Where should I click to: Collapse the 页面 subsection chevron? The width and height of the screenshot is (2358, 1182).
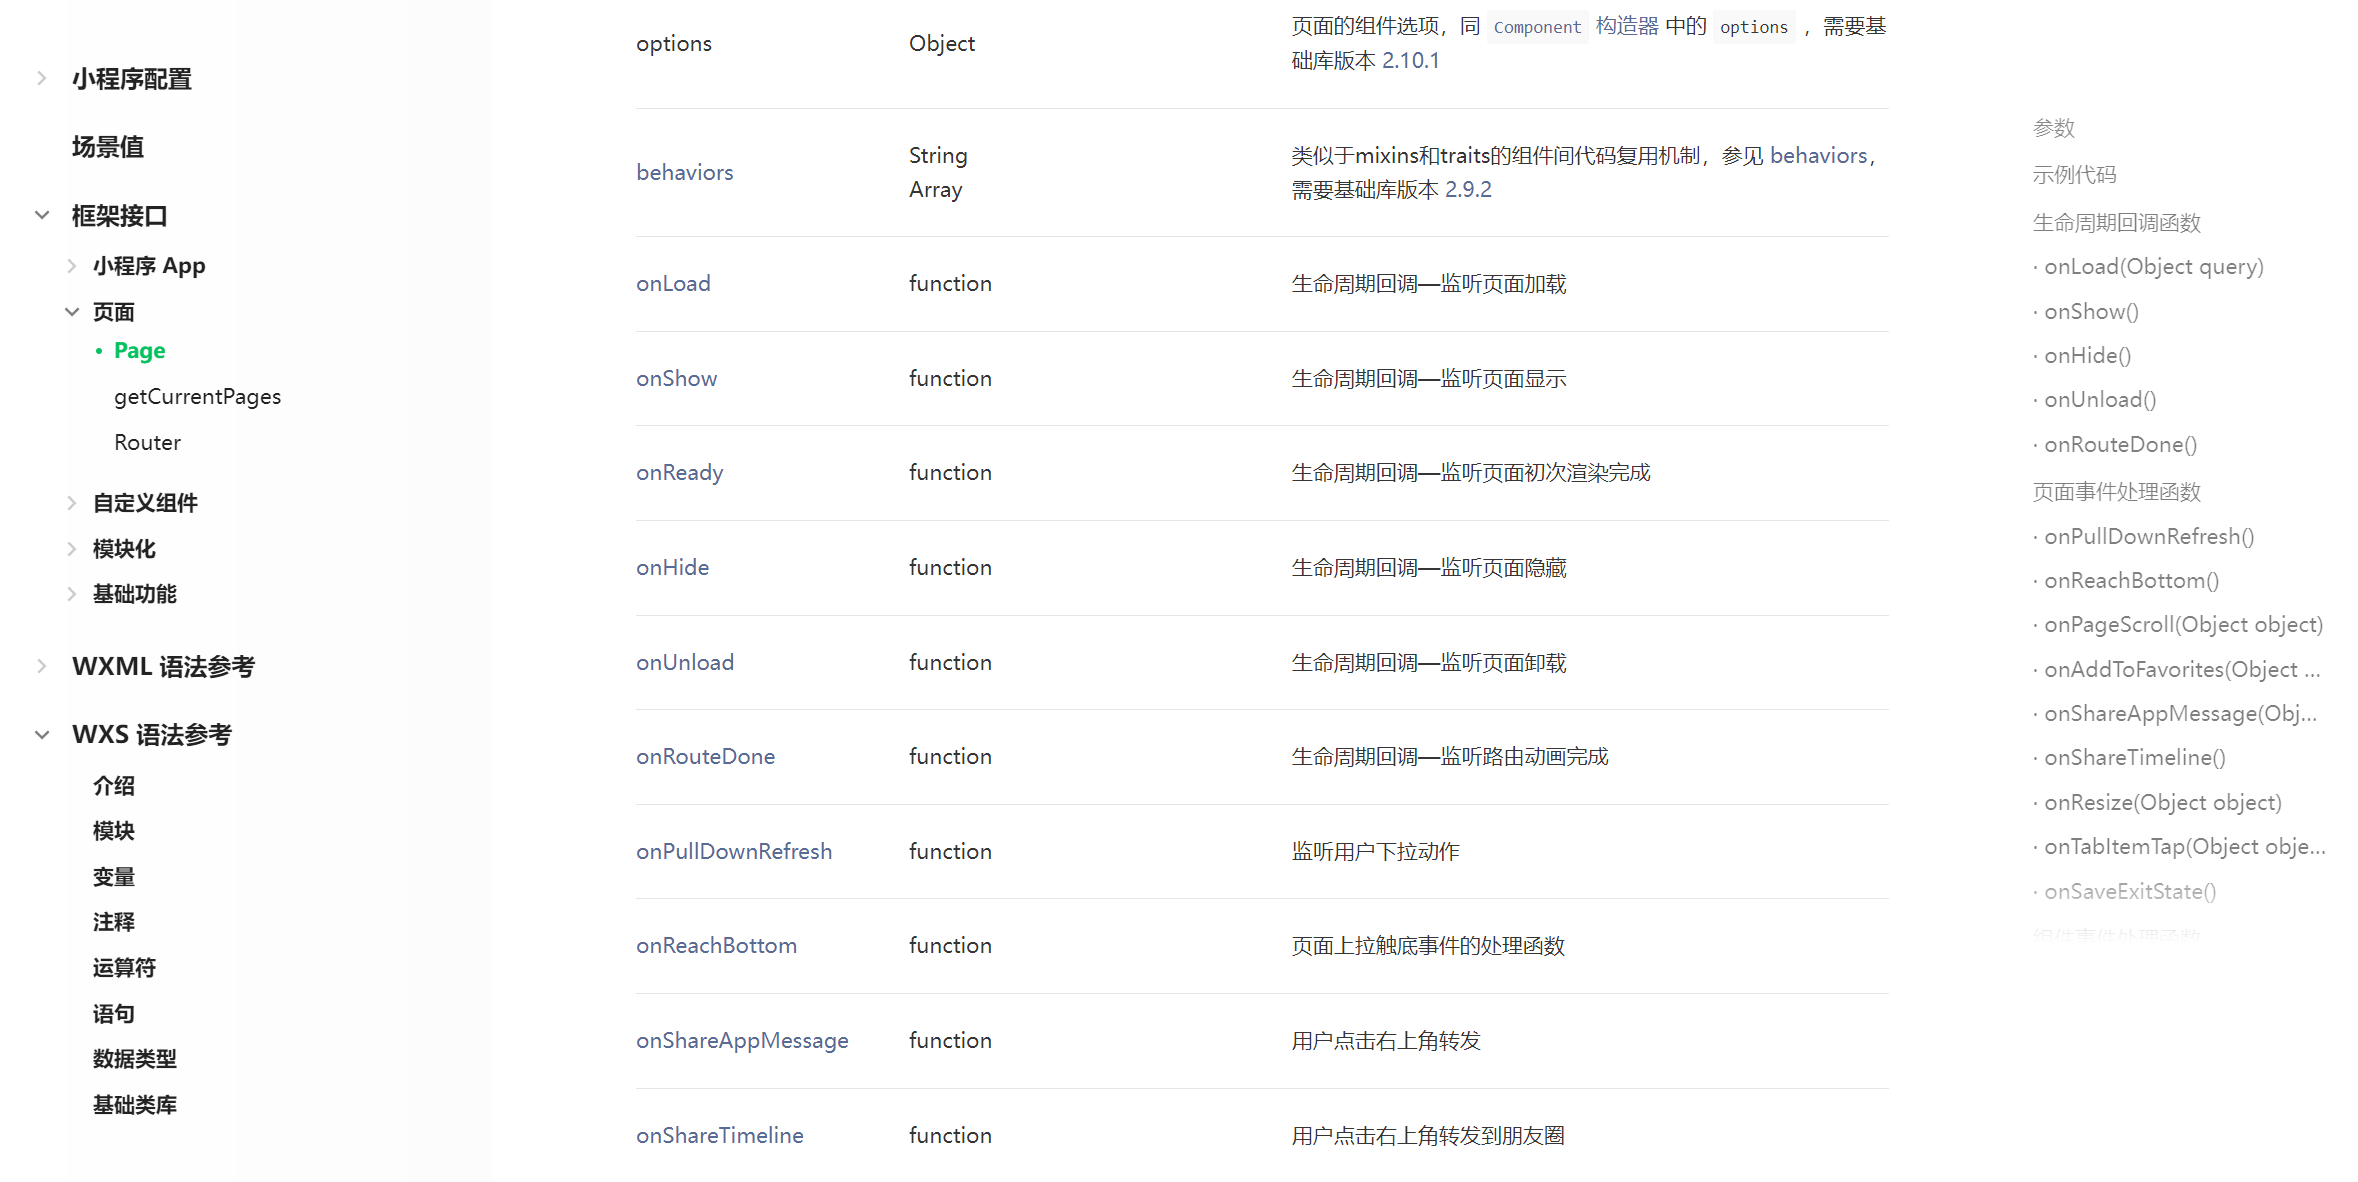pos(72,312)
